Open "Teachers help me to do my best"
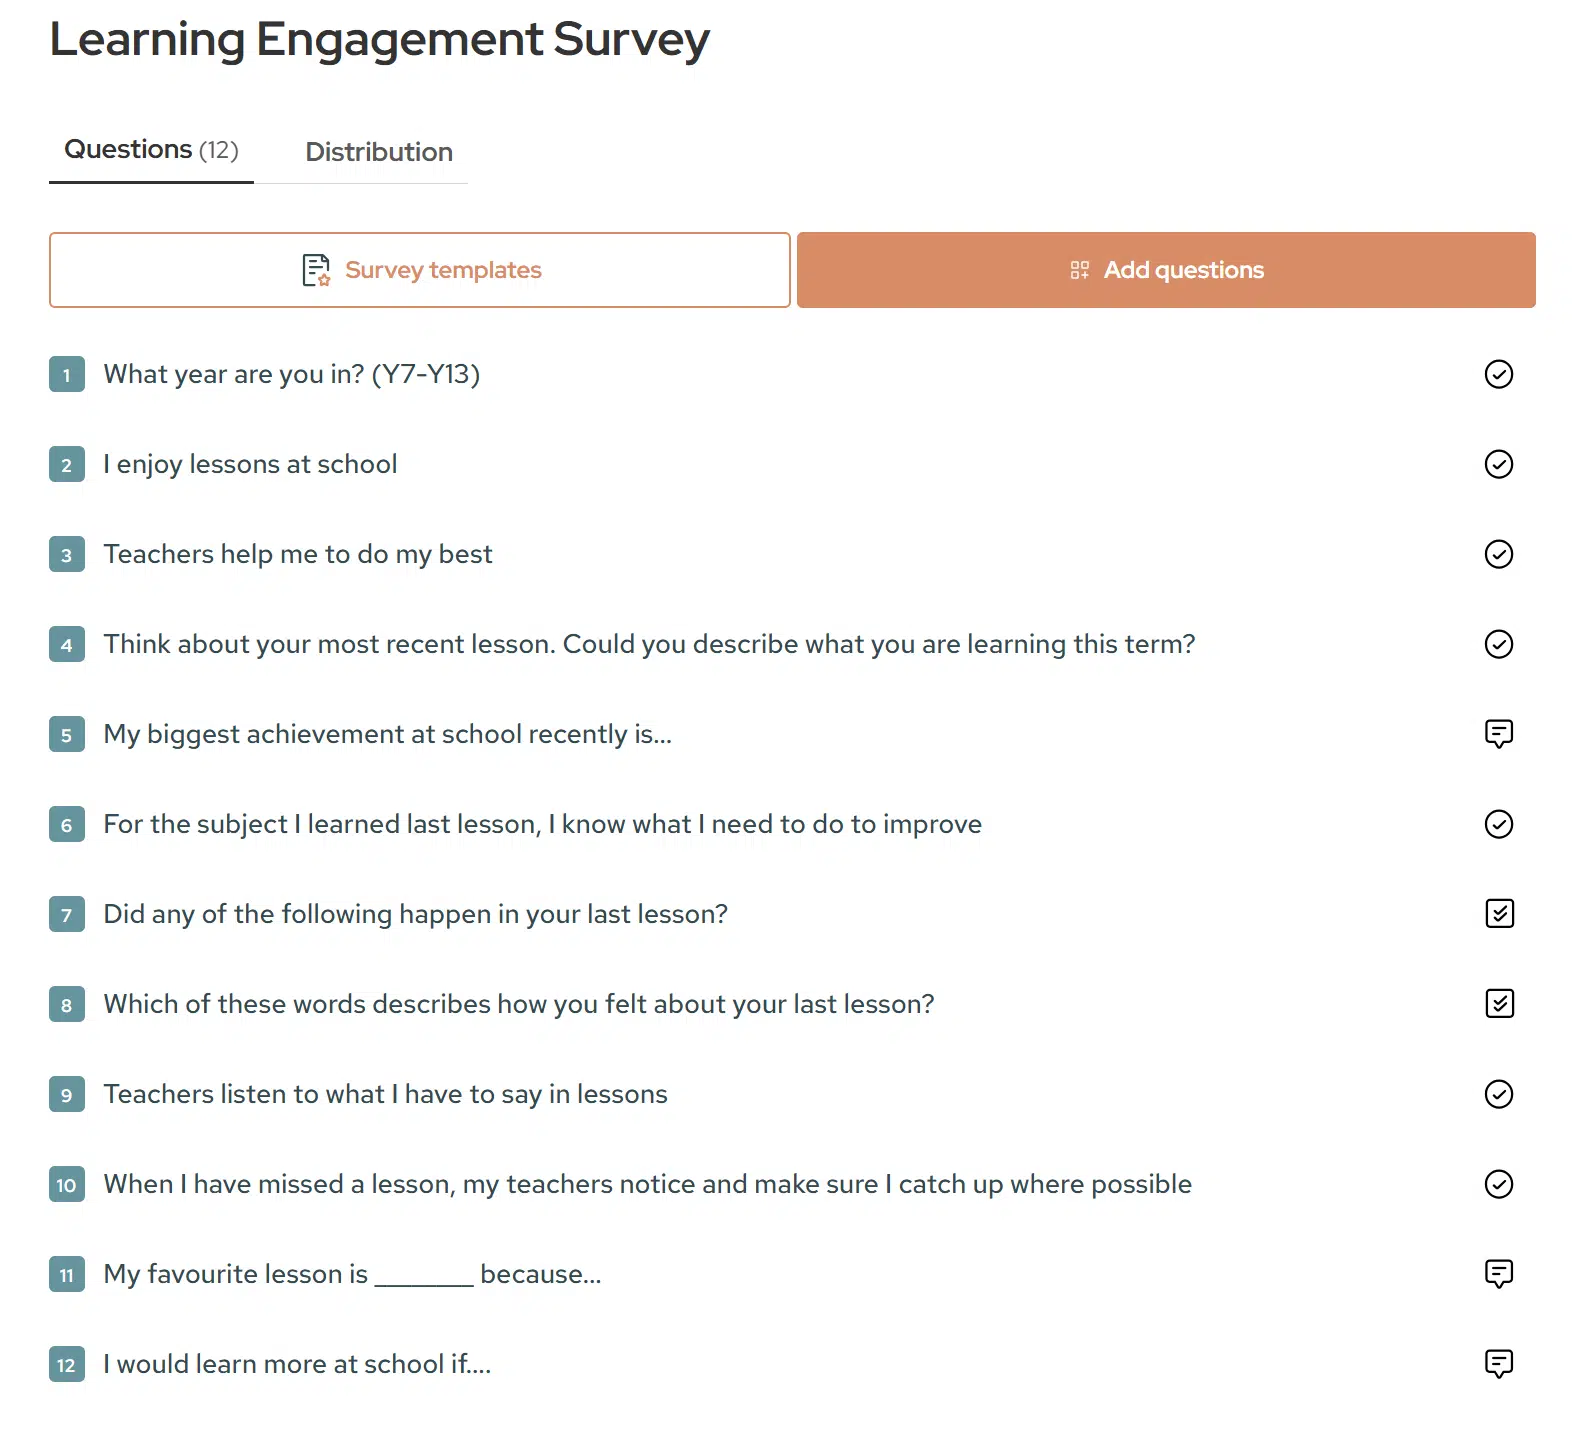 click(298, 554)
